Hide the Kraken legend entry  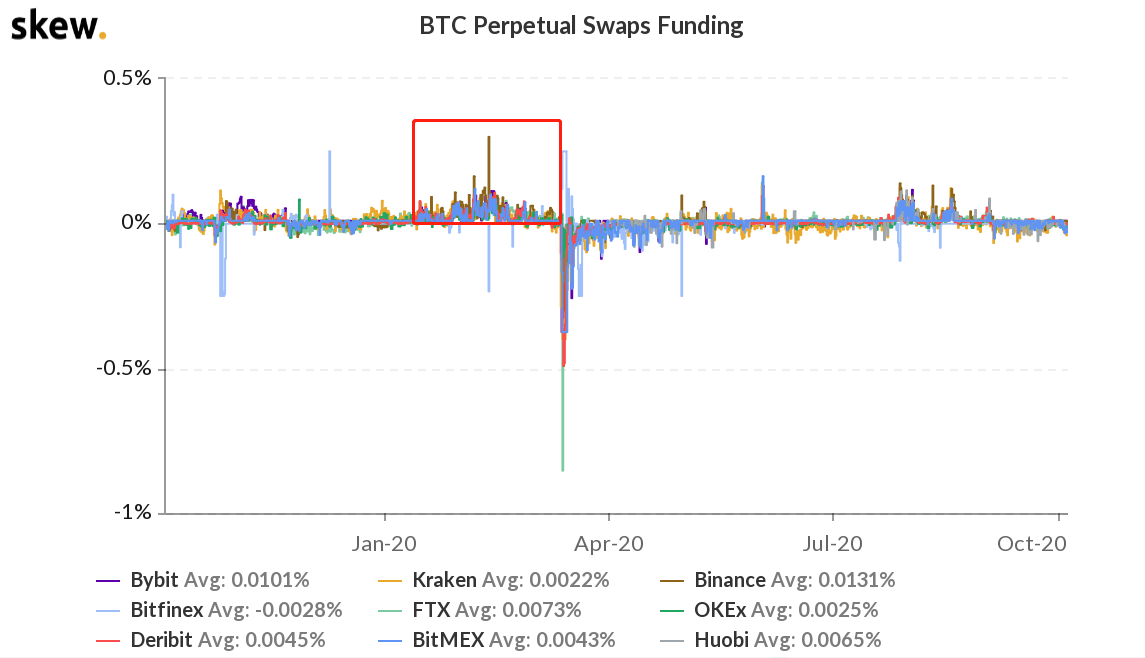coord(494,580)
